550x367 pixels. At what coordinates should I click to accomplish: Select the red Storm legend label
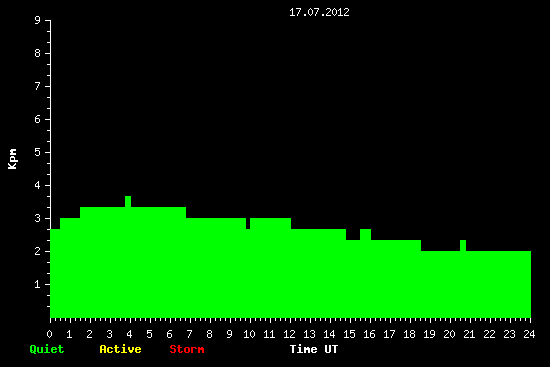coord(187,349)
